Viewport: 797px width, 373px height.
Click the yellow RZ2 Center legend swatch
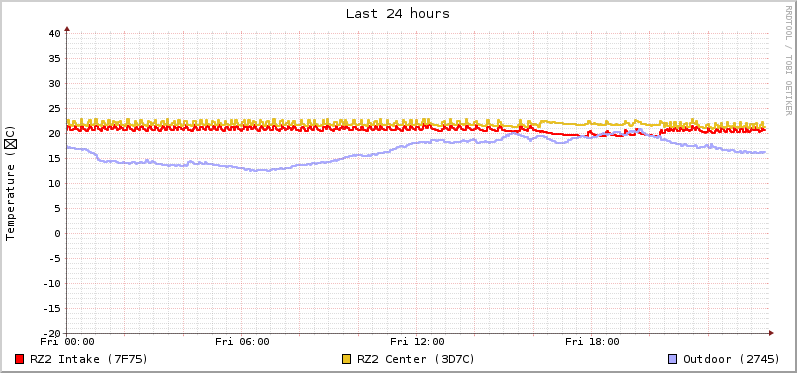[x=347, y=359]
